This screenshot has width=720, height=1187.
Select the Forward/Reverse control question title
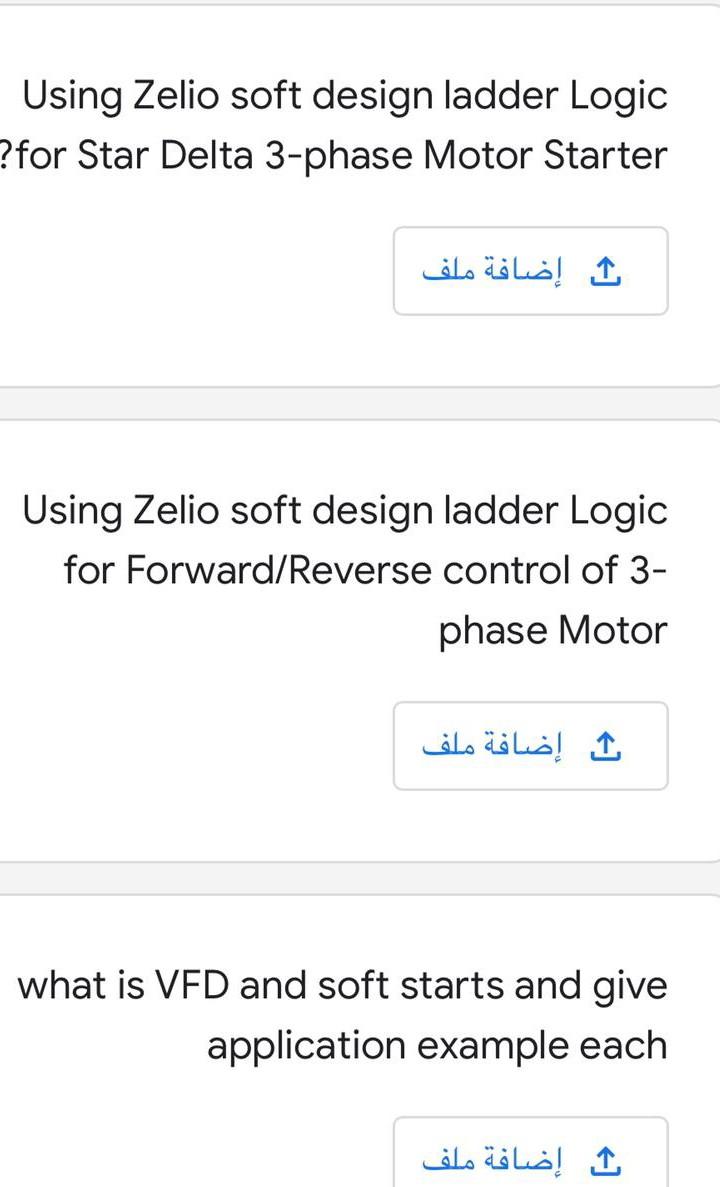[345, 570]
